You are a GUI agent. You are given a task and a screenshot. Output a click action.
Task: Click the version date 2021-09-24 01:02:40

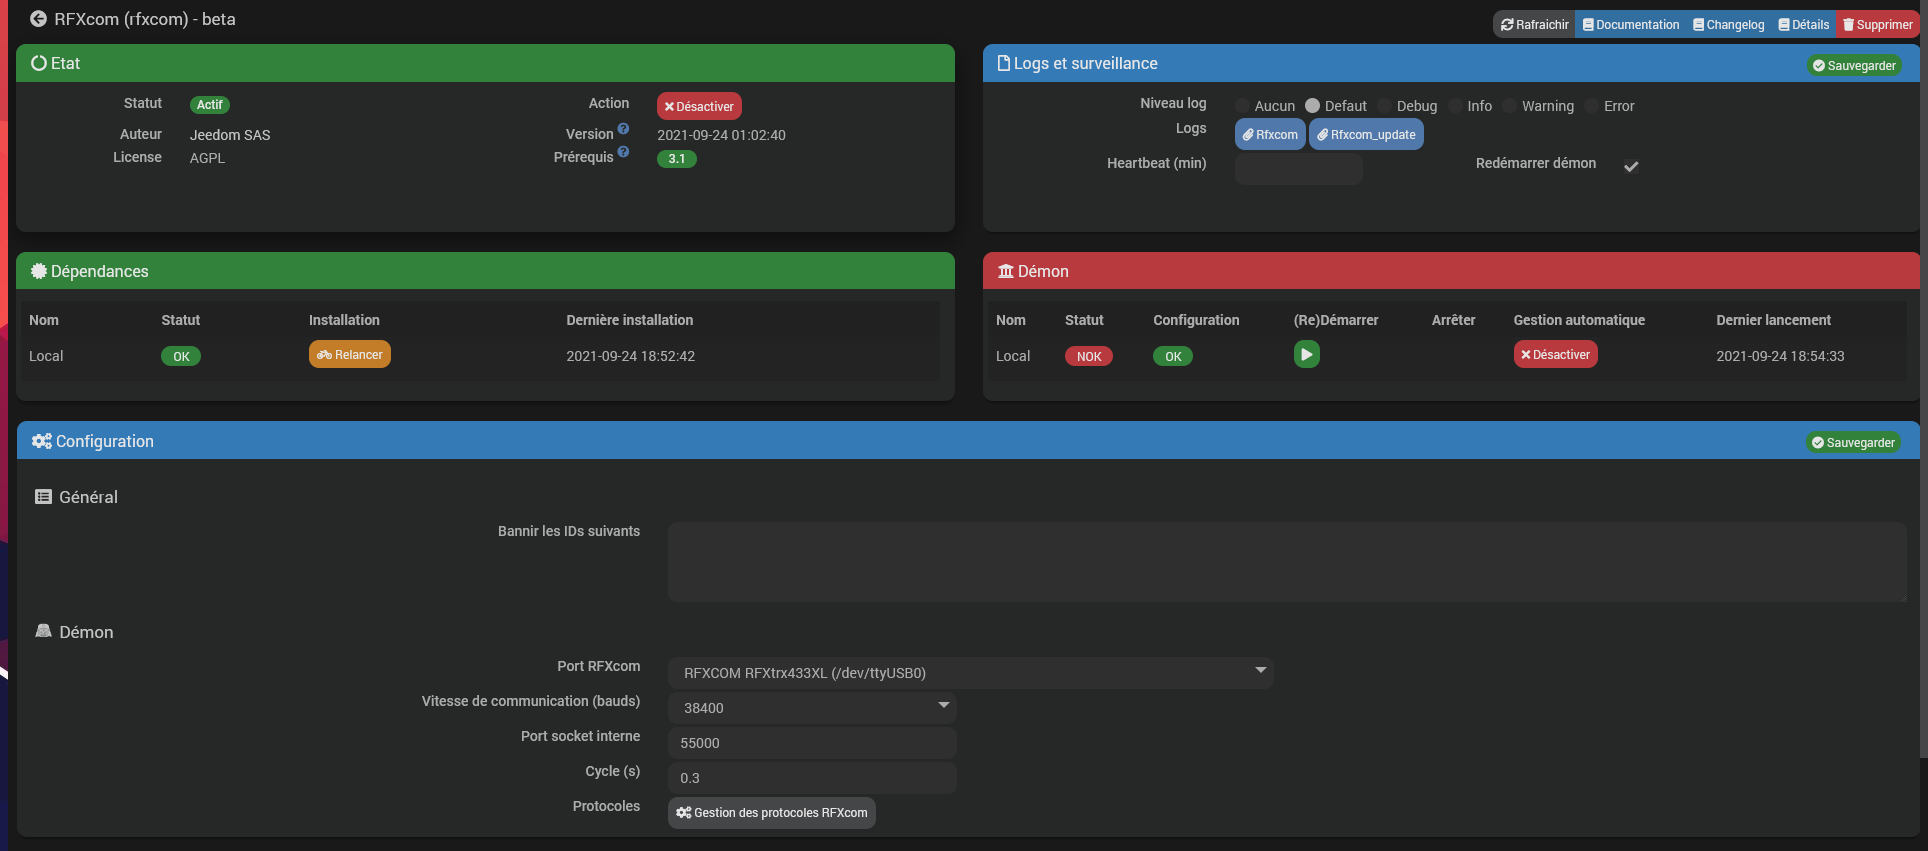click(721, 135)
